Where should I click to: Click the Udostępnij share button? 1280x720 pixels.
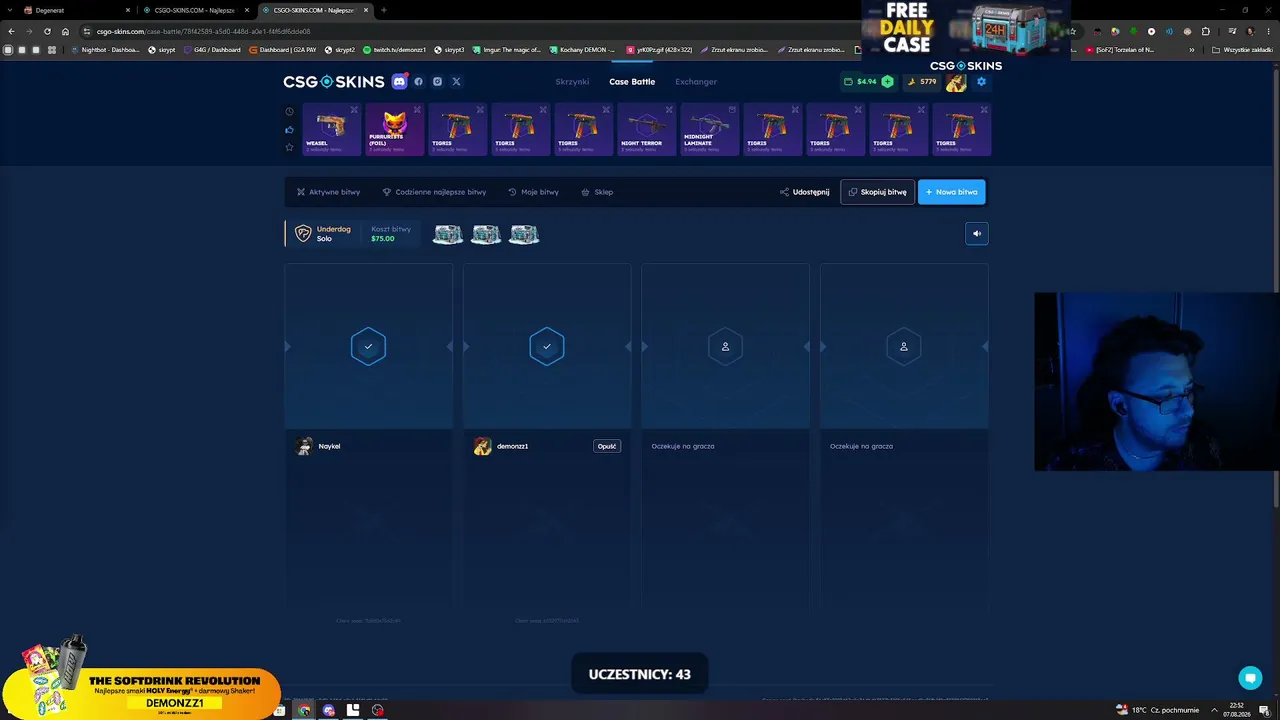(805, 192)
